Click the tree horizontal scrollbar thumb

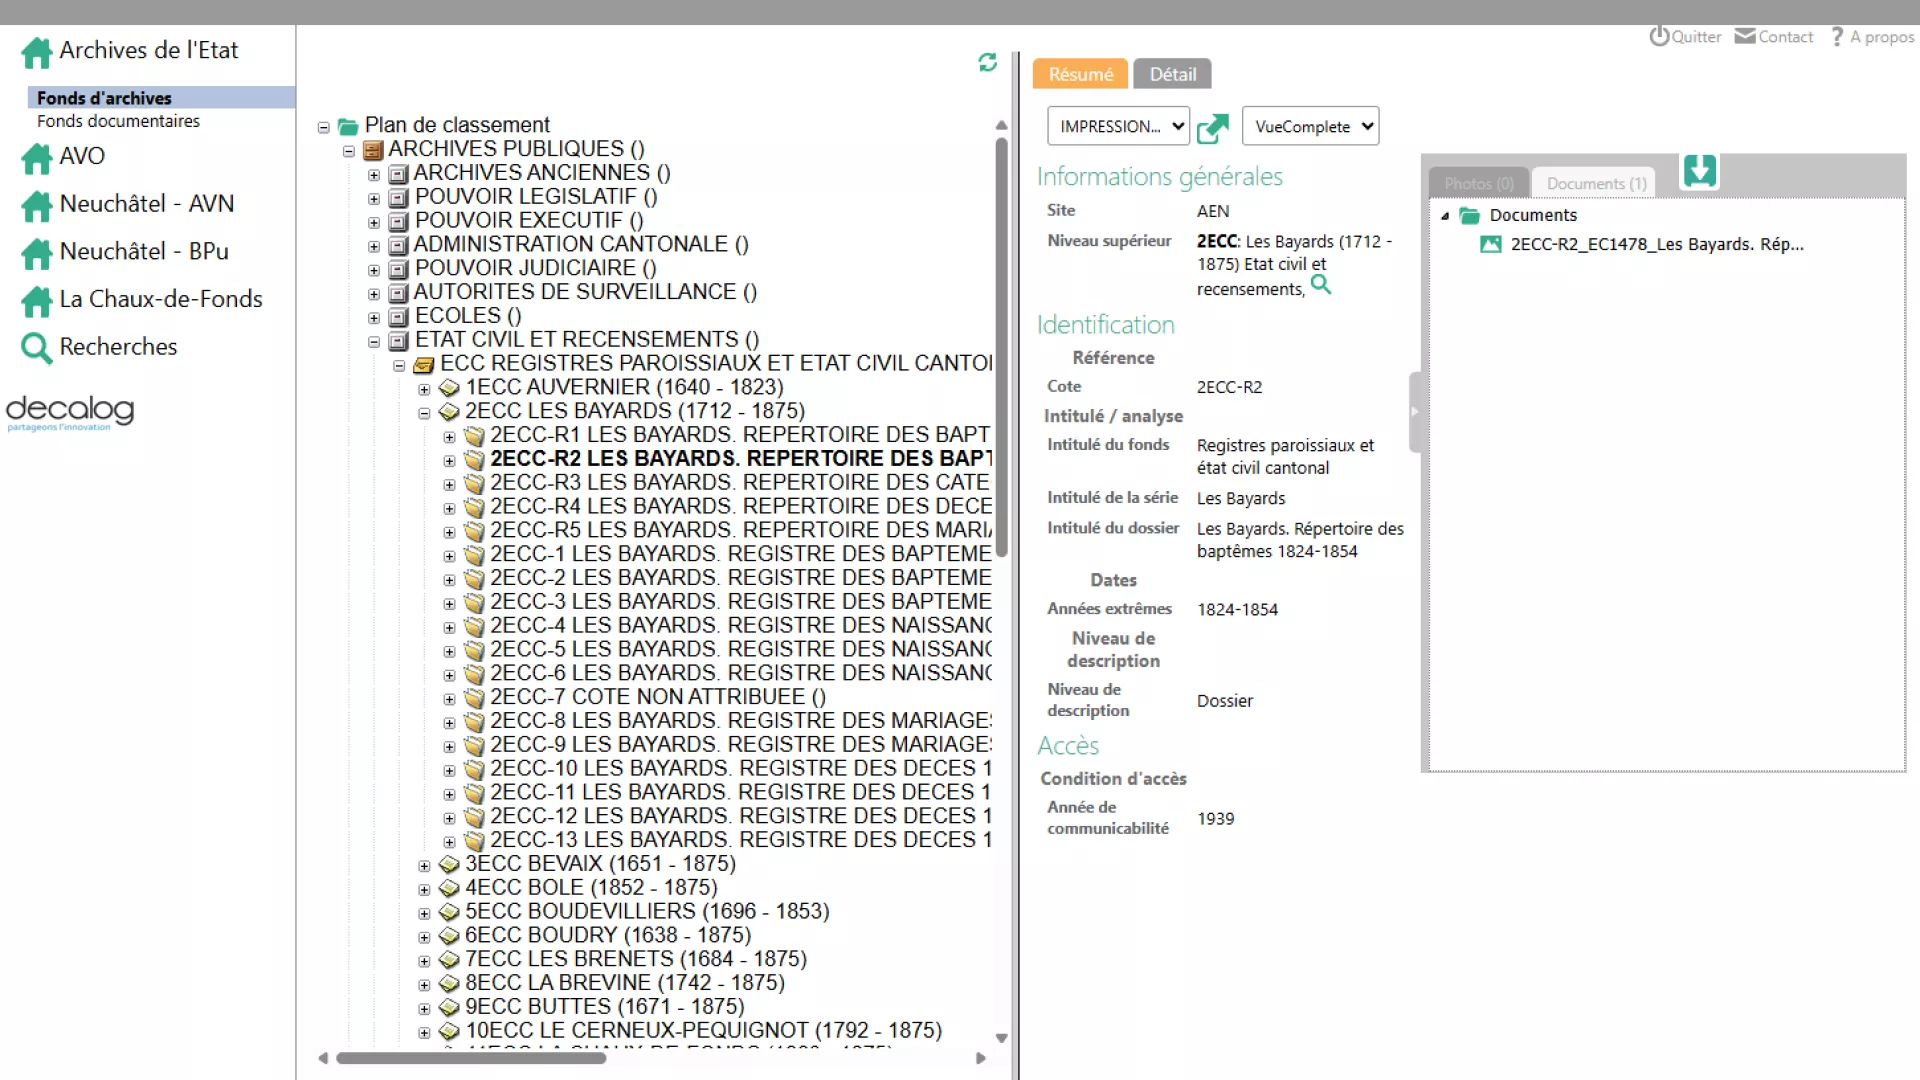click(x=470, y=1058)
